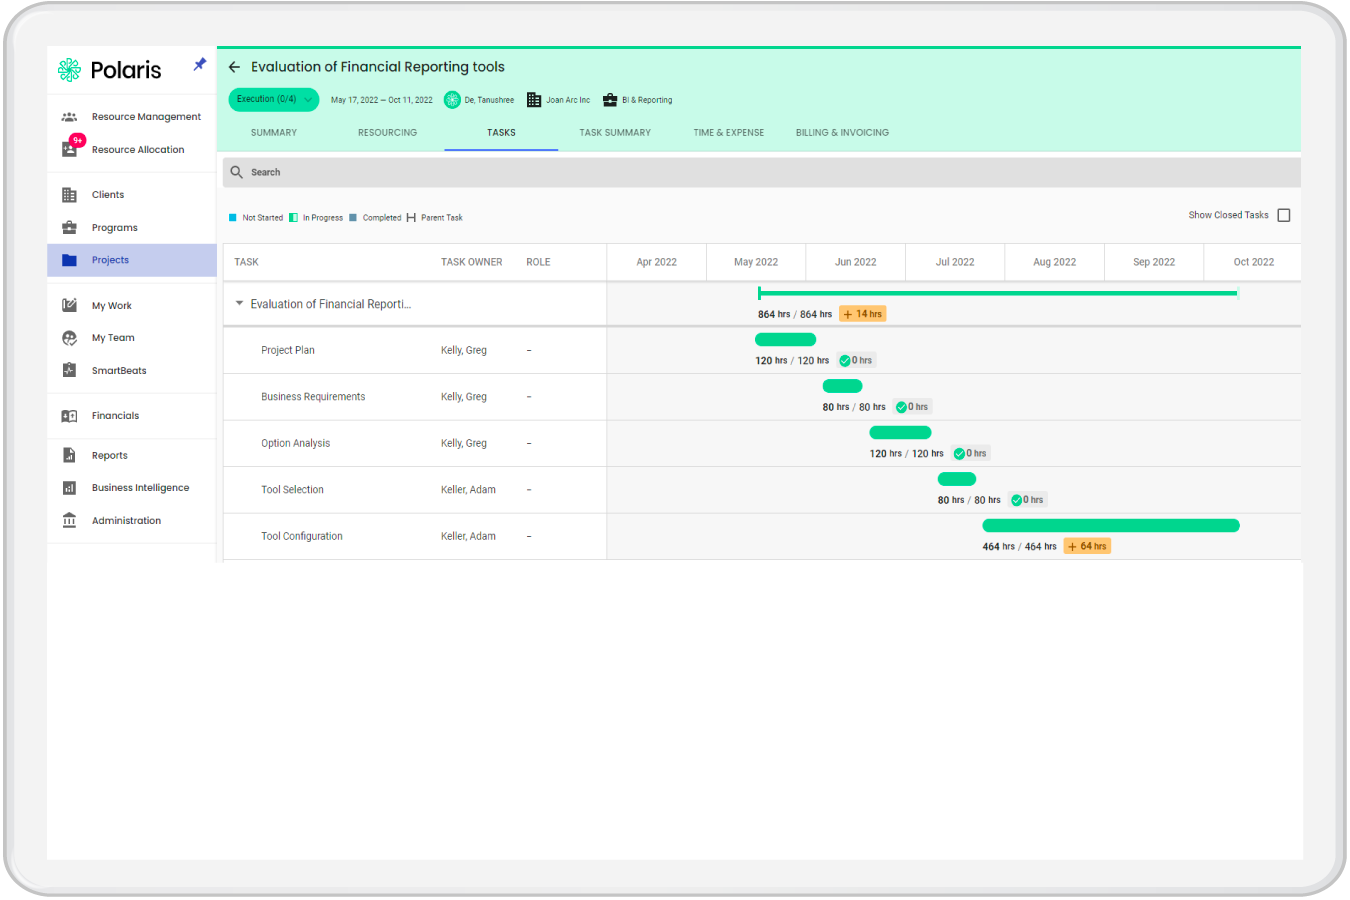Go back using the back arrow
This screenshot has width=1350, height=900.
[x=234, y=67]
